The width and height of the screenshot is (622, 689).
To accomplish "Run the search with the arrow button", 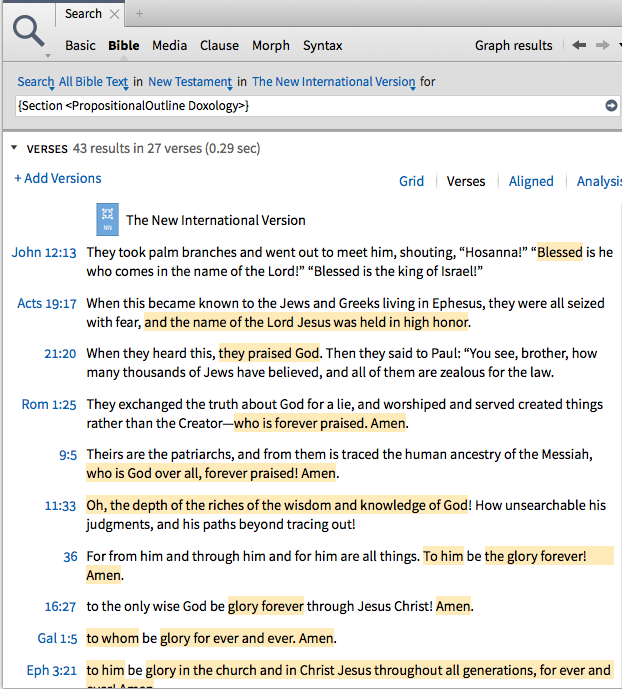I will (x=611, y=105).
